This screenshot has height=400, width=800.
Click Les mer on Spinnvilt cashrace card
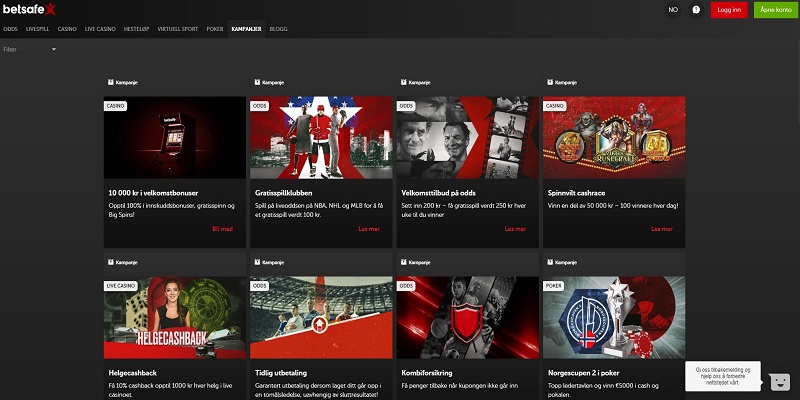[x=662, y=229]
